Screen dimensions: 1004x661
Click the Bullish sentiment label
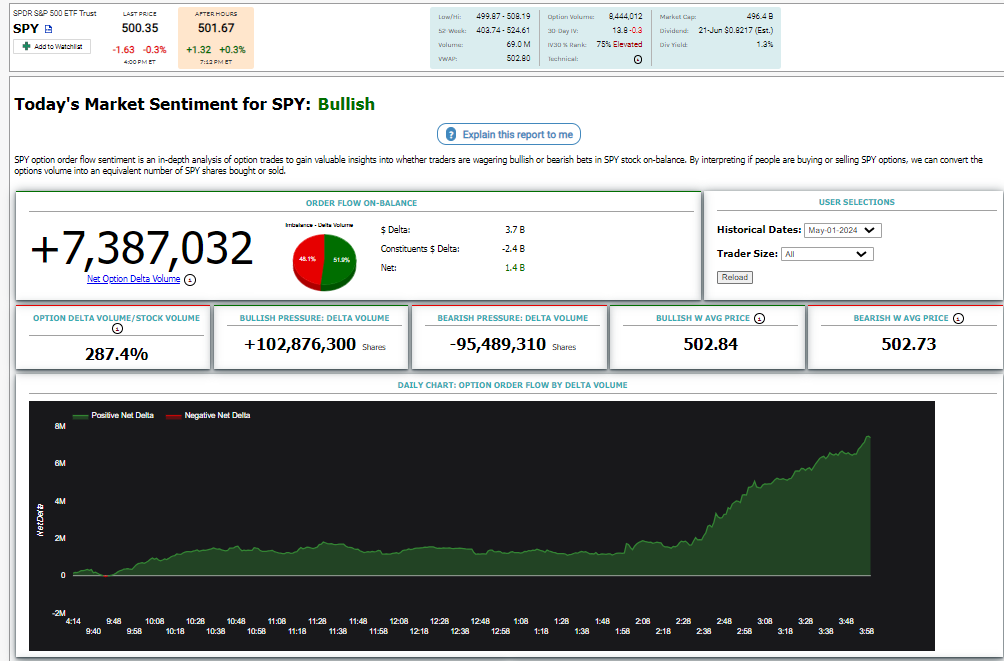tap(346, 104)
